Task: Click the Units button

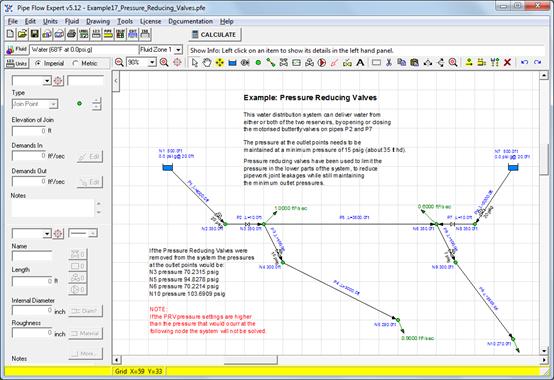Action: [x=16, y=63]
